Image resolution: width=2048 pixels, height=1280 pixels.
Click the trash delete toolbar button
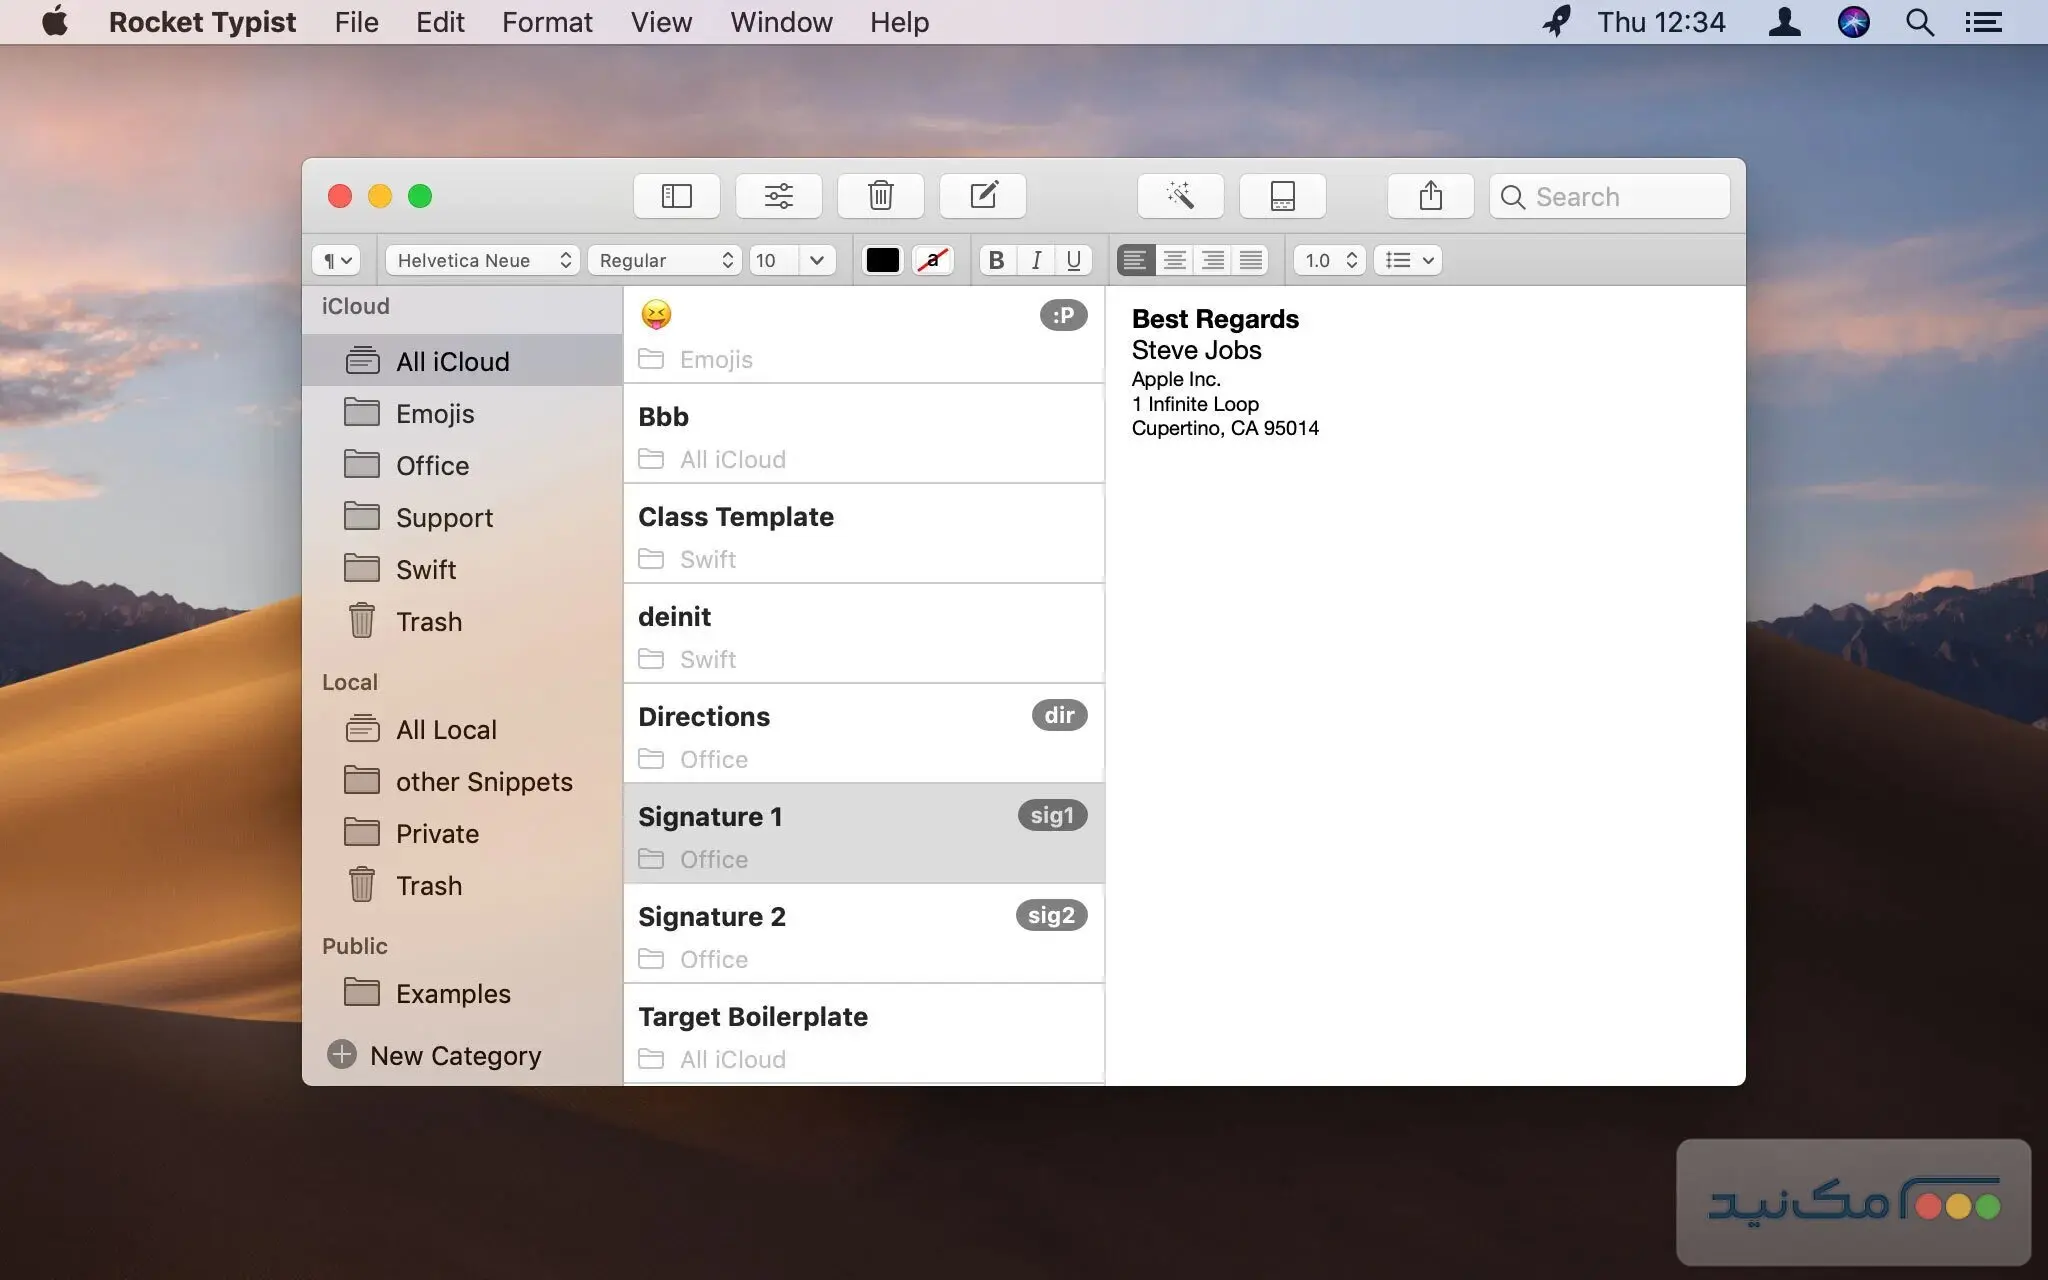(x=881, y=196)
